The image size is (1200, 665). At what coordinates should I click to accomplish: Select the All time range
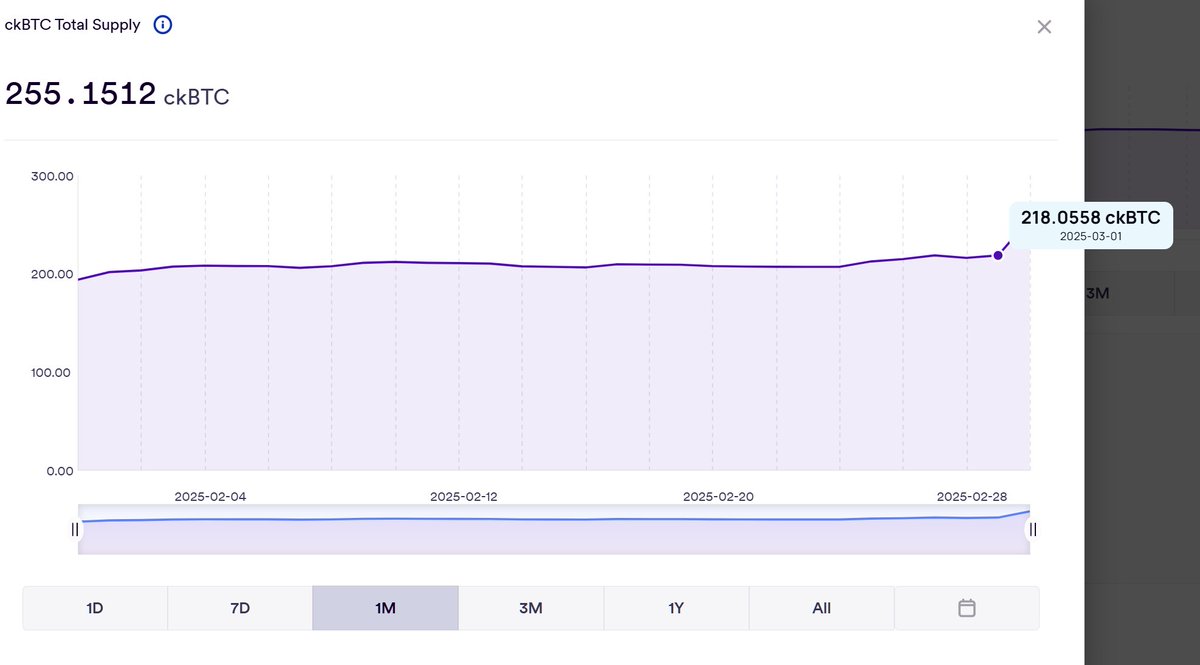click(821, 607)
